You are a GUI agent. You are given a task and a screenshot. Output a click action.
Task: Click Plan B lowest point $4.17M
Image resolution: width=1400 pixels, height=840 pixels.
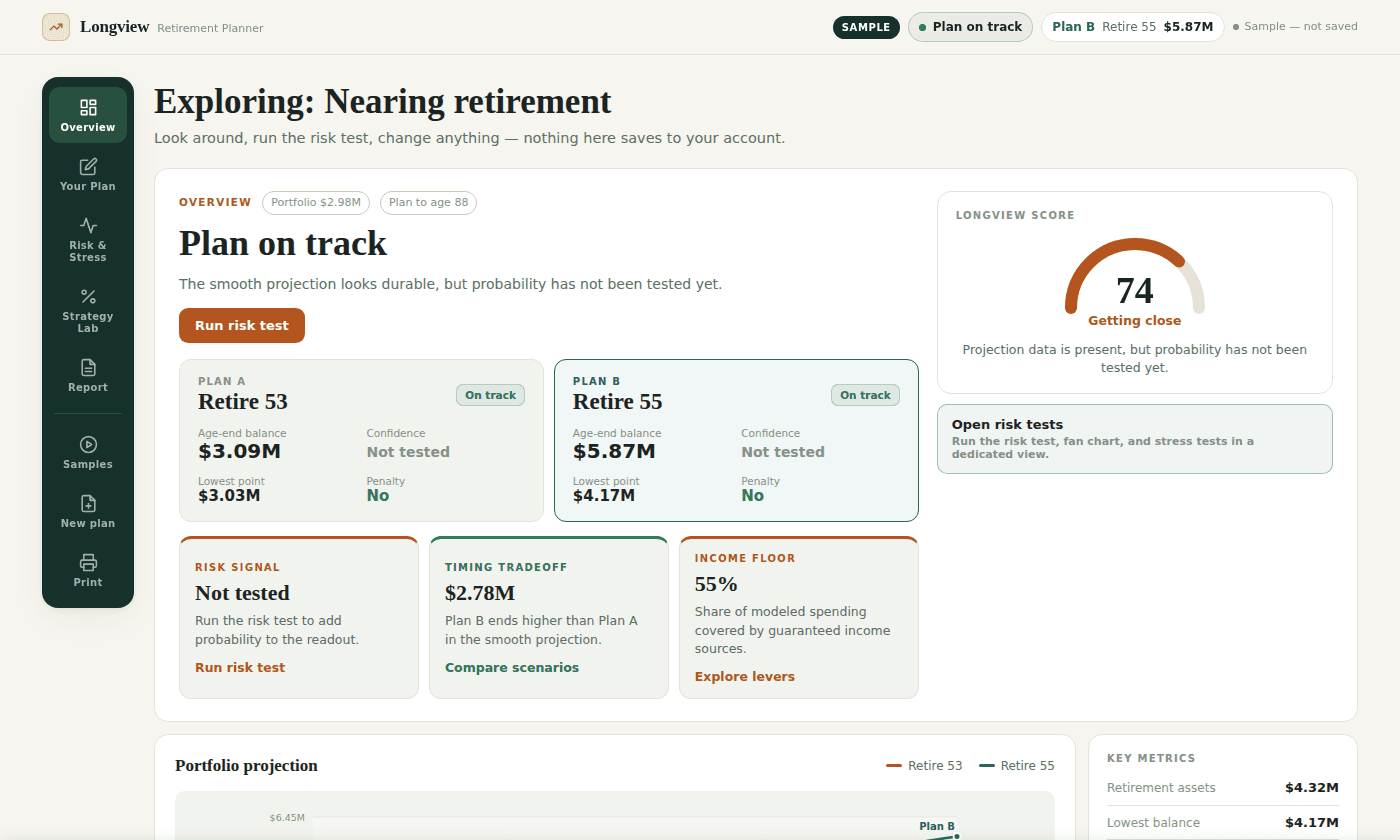pos(604,496)
